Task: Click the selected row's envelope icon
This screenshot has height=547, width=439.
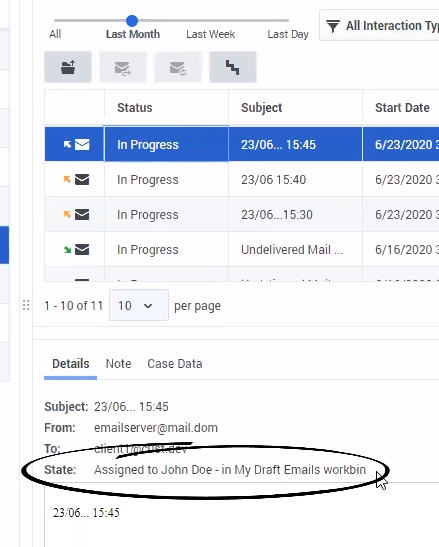Action: pyautogui.click(x=82, y=144)
